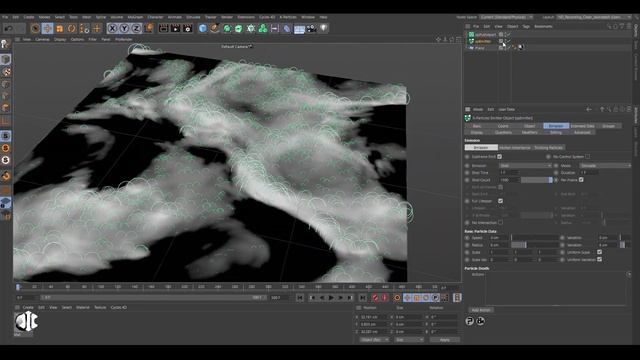Adjust the Speed slider
This screenshot has width=640, height=360.
click(535, 238)
